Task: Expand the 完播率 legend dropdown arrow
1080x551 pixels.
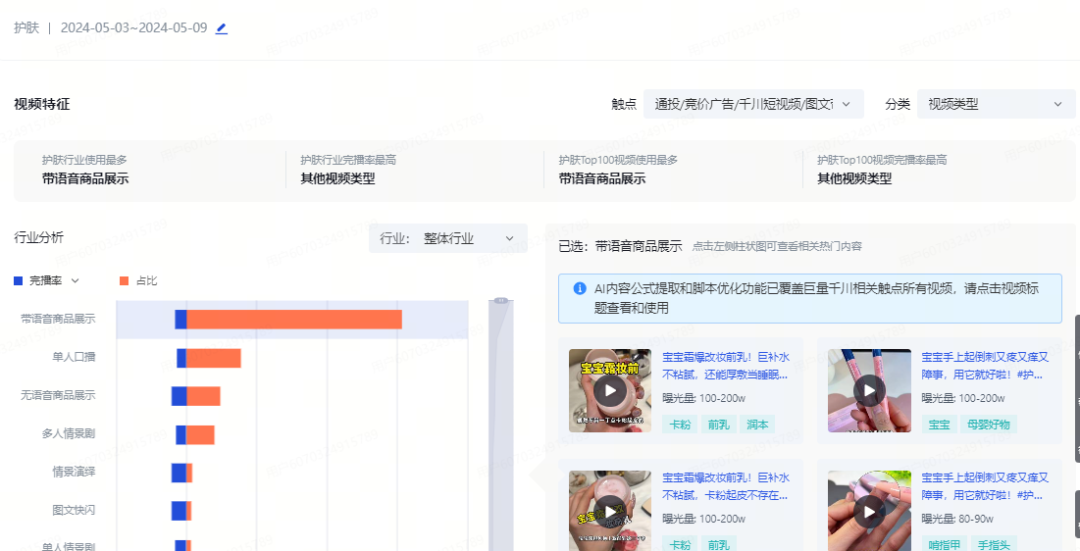Action: [x=75, y=281]
